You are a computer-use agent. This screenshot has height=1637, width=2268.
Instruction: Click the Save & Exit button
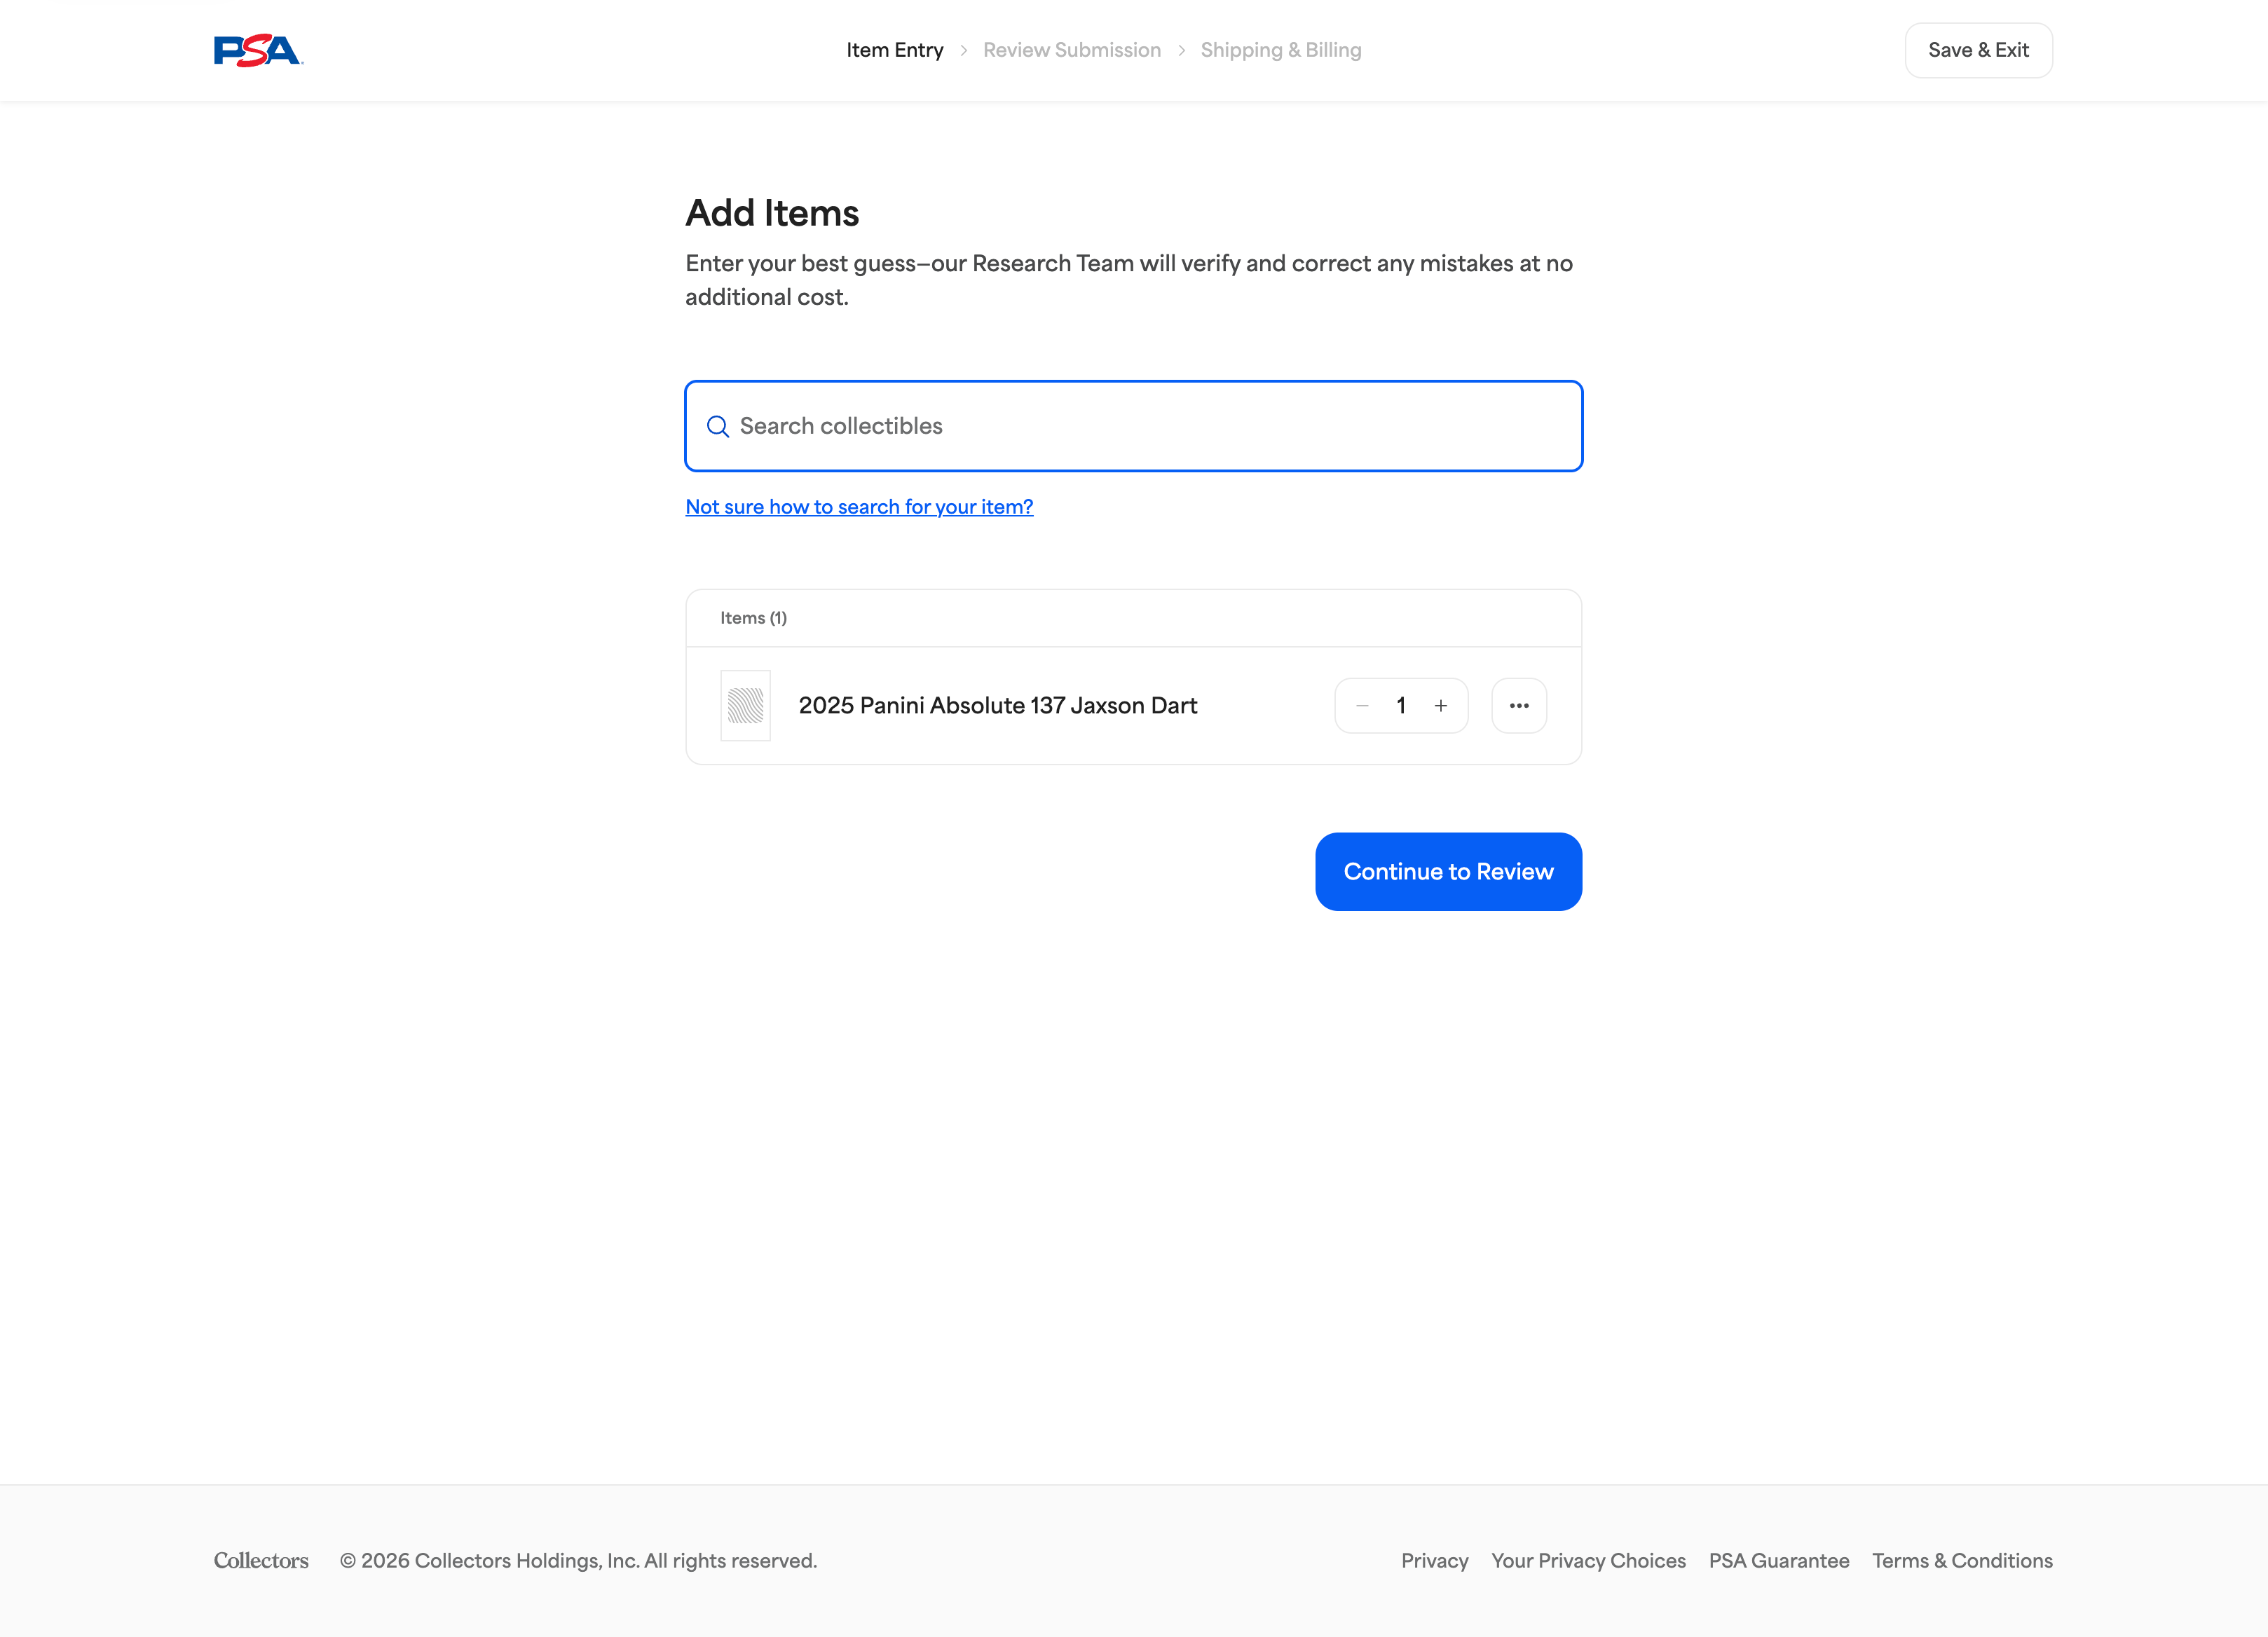click(x=1977, y=50)
